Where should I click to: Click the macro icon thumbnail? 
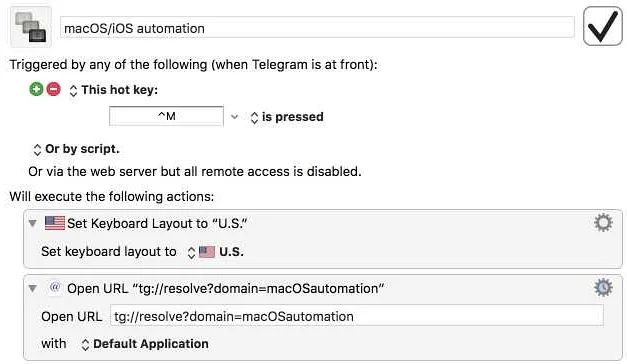31,27
